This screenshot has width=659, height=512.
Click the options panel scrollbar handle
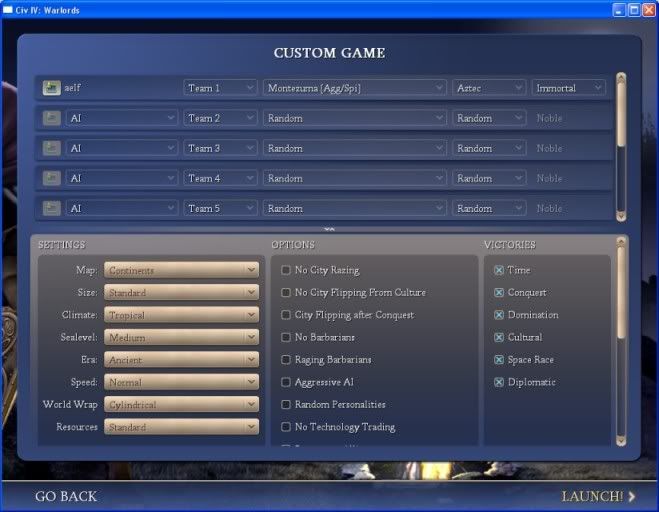(621, 292)
